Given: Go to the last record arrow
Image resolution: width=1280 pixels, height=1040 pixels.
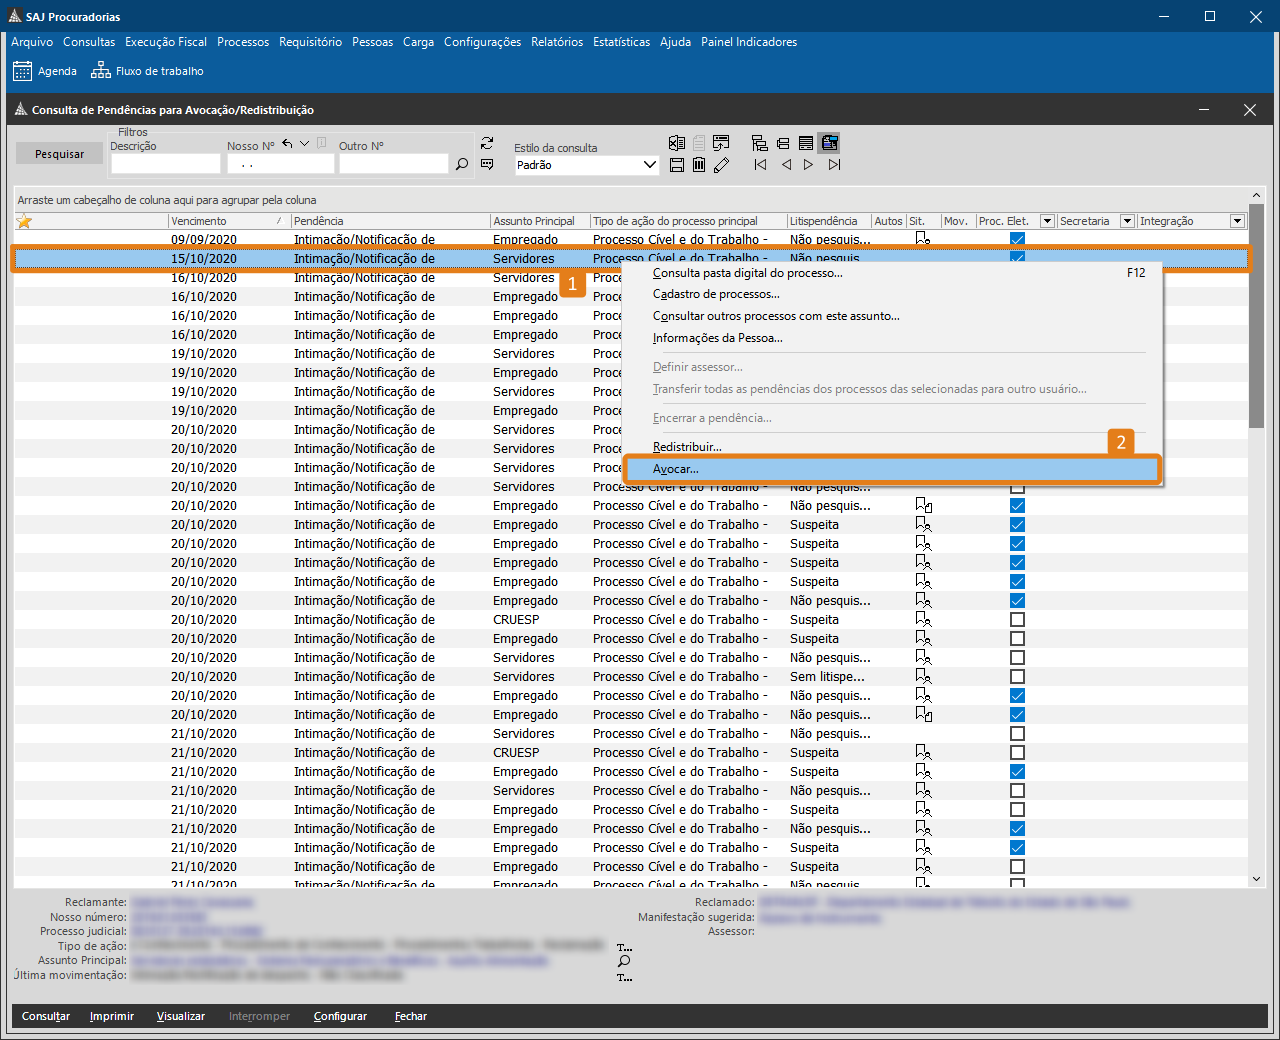Looking at the screenshot, I should click(834, 165).
